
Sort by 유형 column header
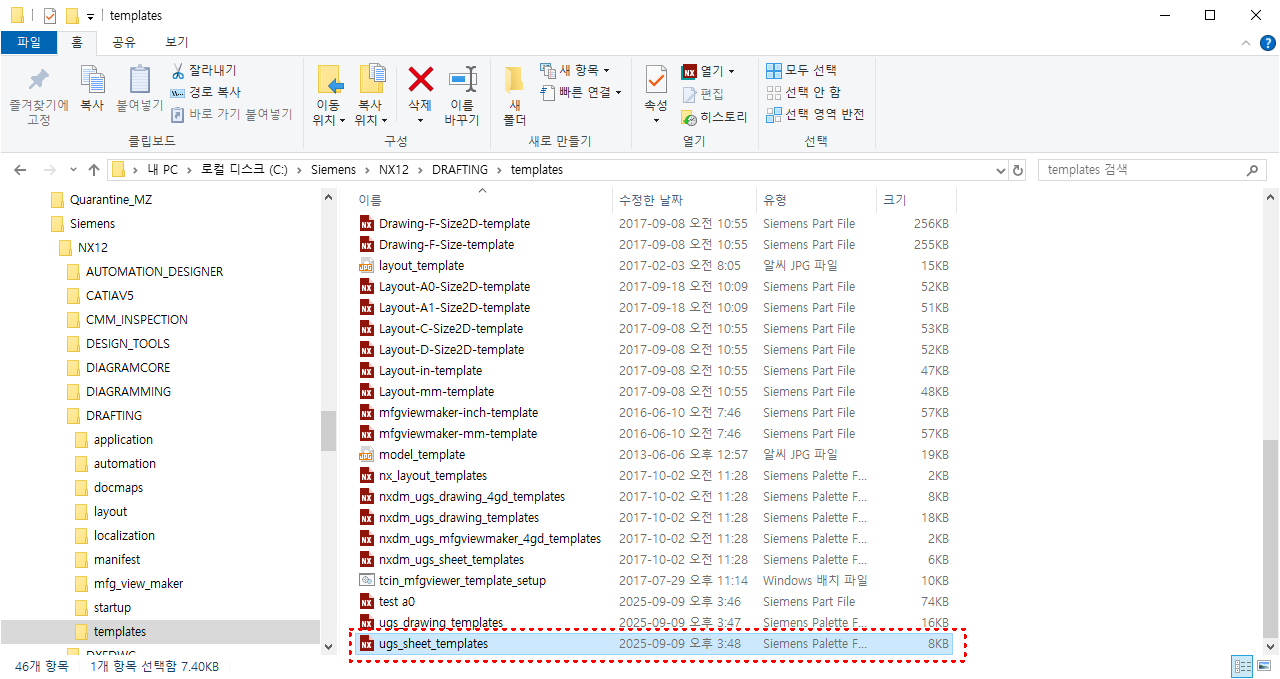(x=816, y=201)
